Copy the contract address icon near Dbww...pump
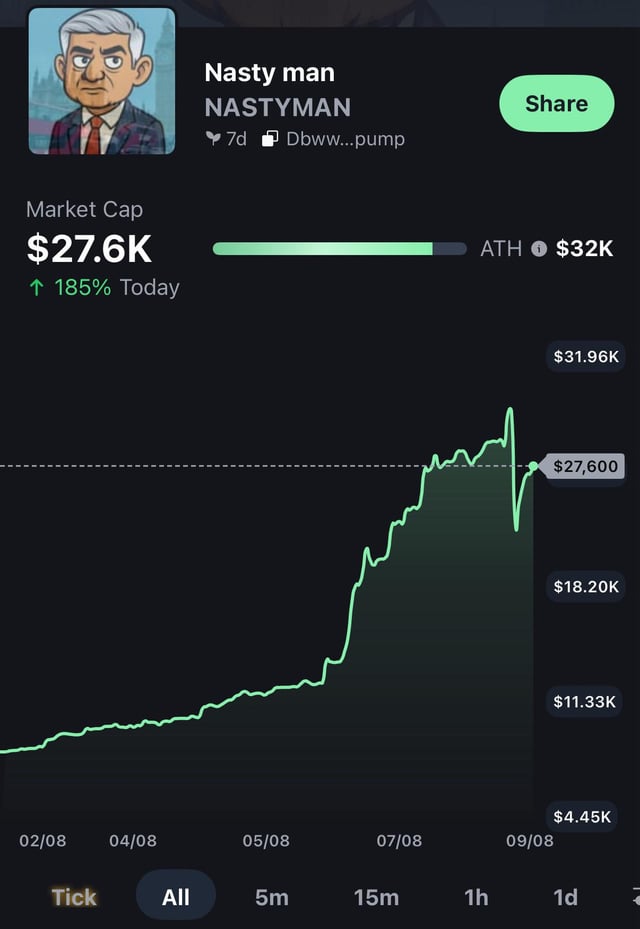 point(270,139)
